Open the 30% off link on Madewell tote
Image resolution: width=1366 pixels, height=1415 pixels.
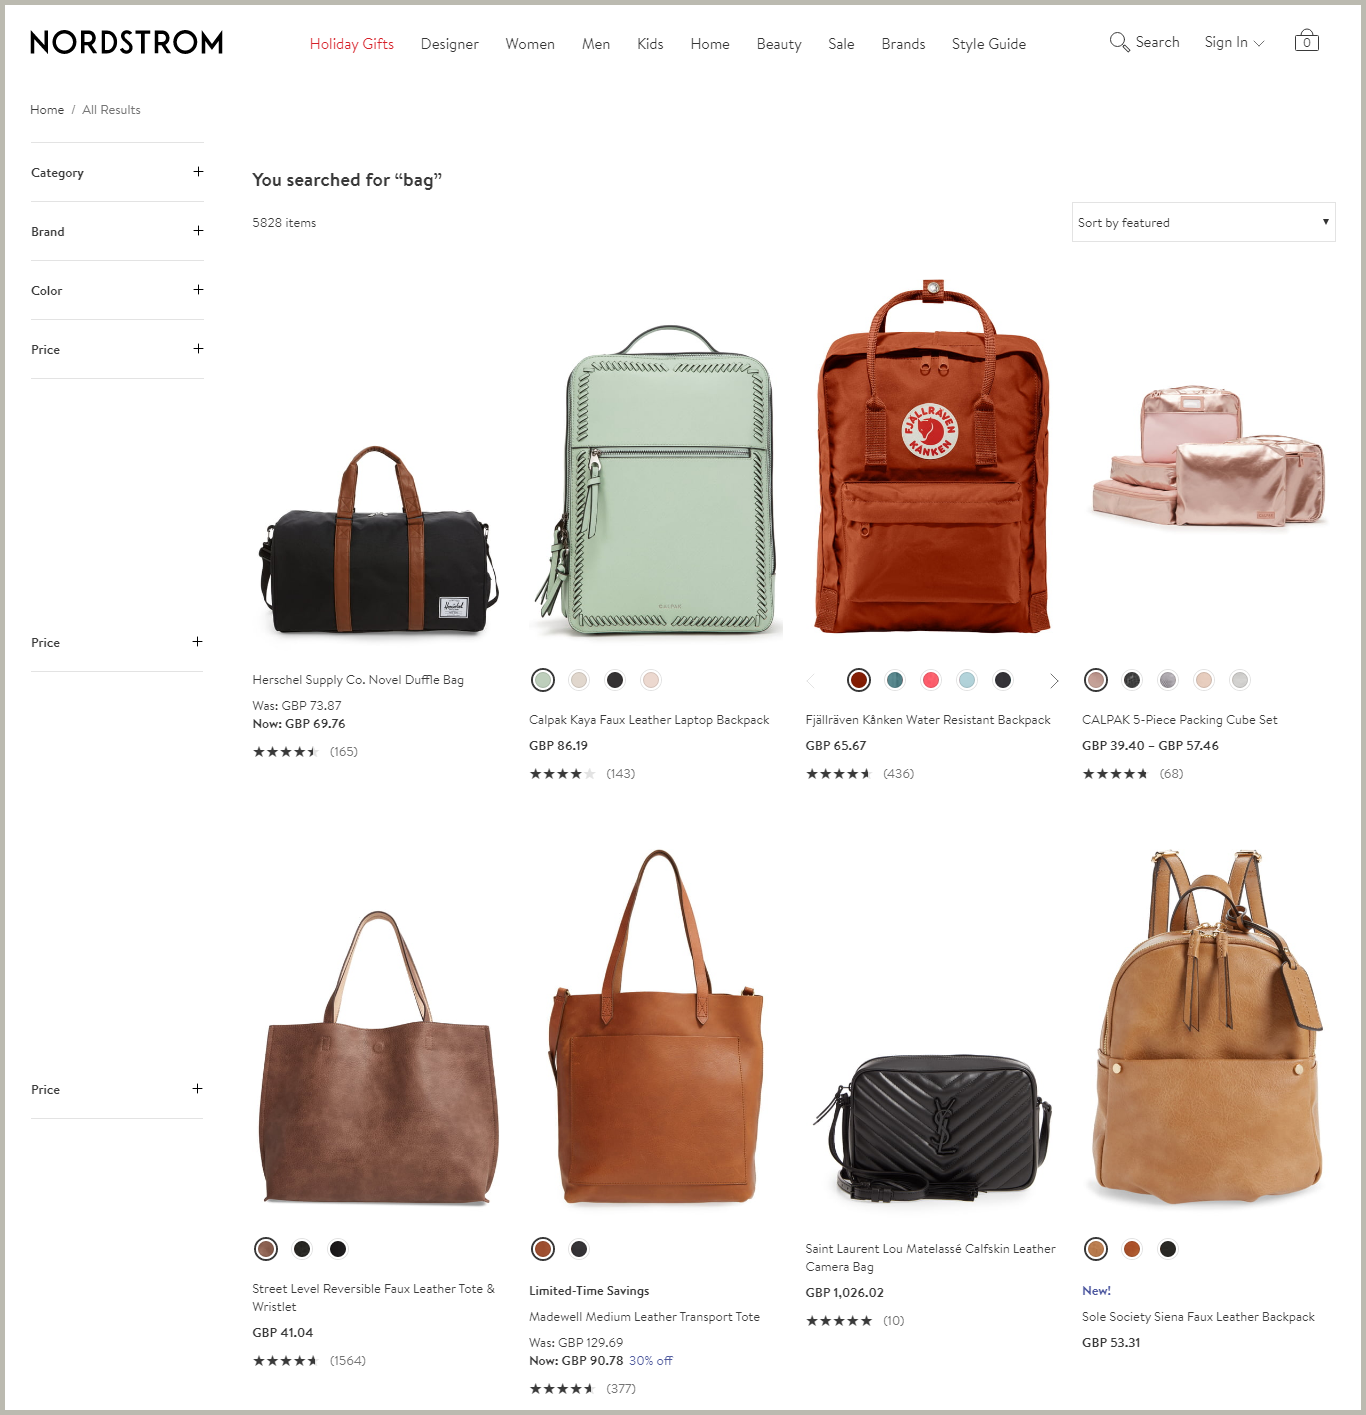[x=651, y=1361]
